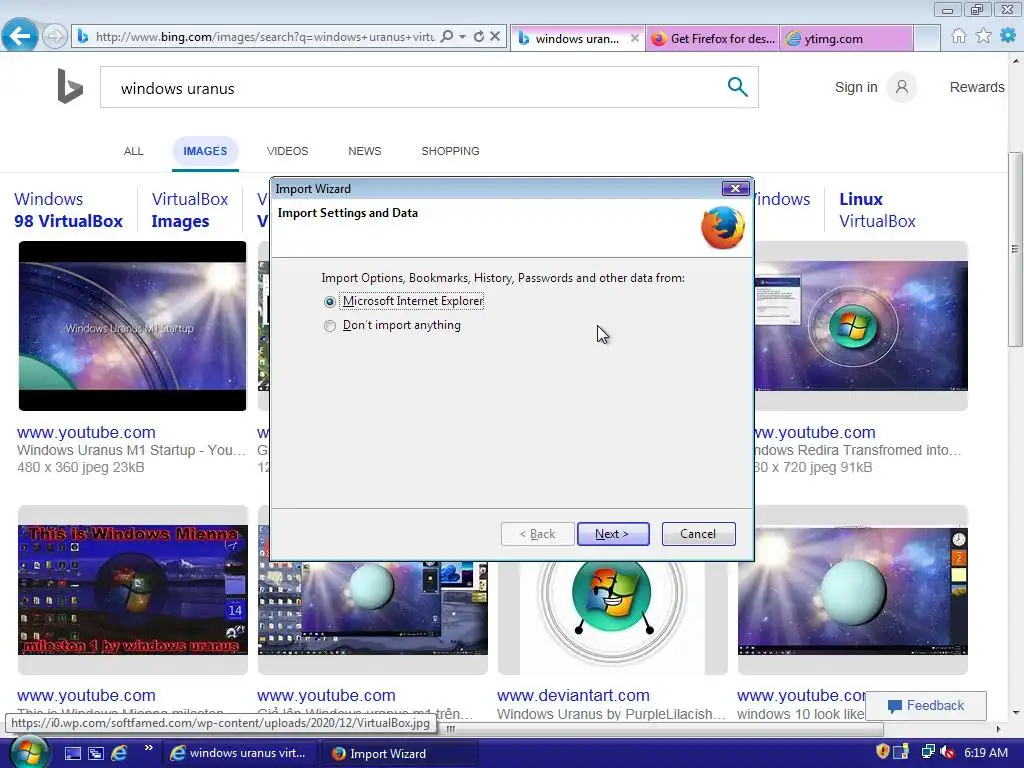Open the Windows Redira thumbnail with orb

[x=861, y=326]
